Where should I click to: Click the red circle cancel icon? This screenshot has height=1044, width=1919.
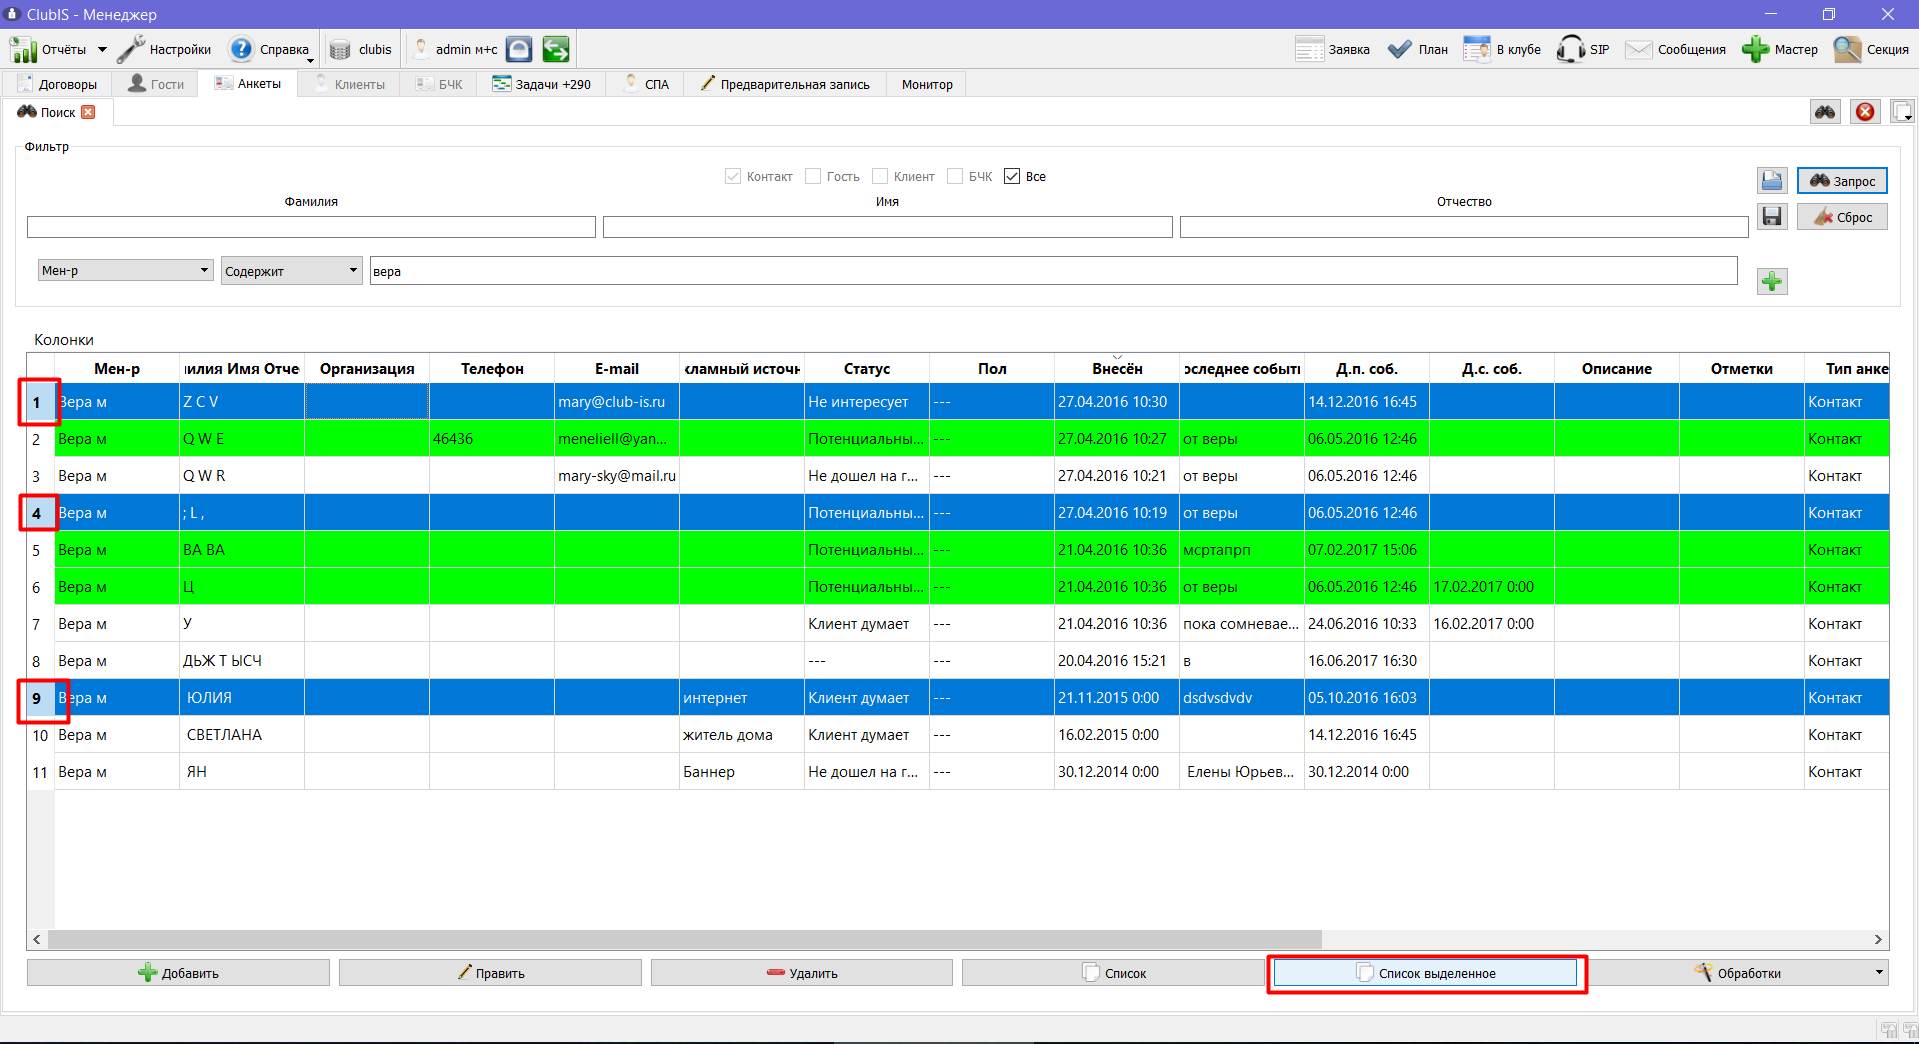(1865, 112)
